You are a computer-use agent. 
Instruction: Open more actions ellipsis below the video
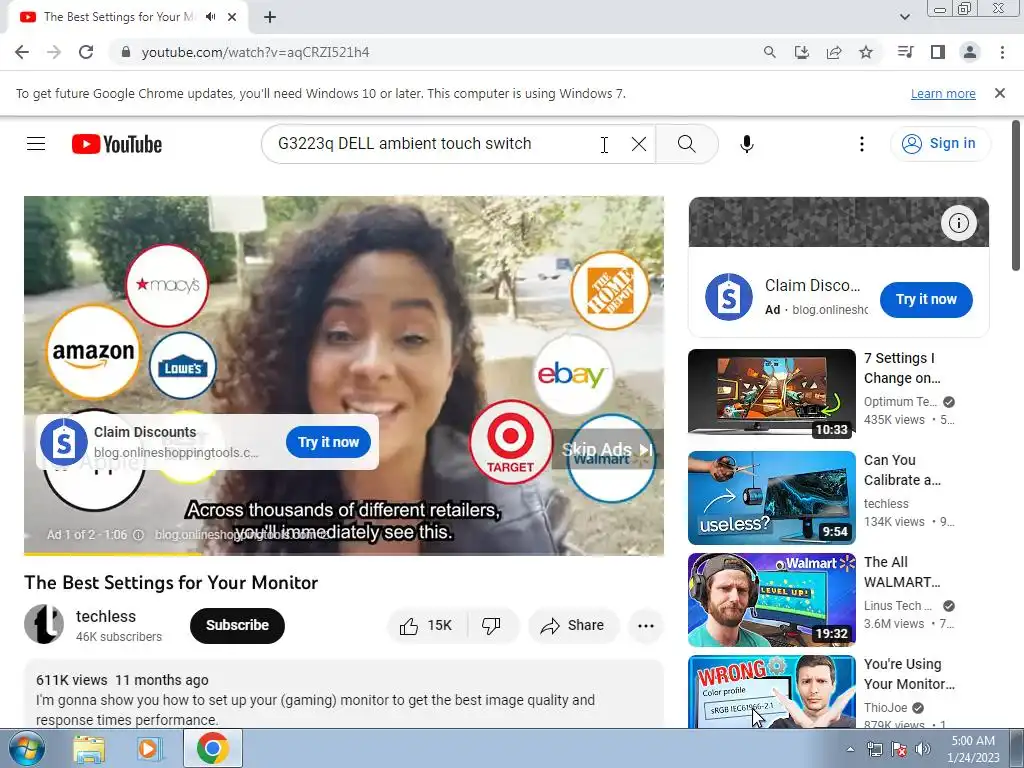click(646, 626)
